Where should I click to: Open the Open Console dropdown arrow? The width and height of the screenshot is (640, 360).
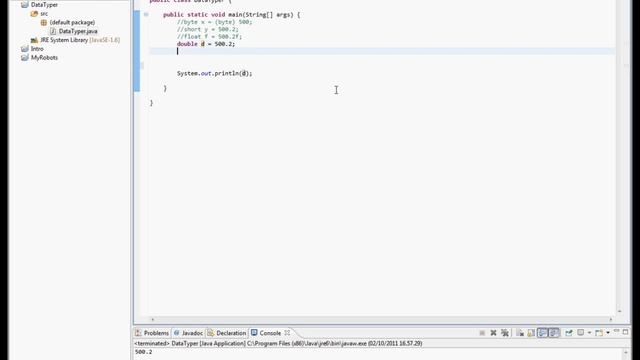tap(608, 333)
